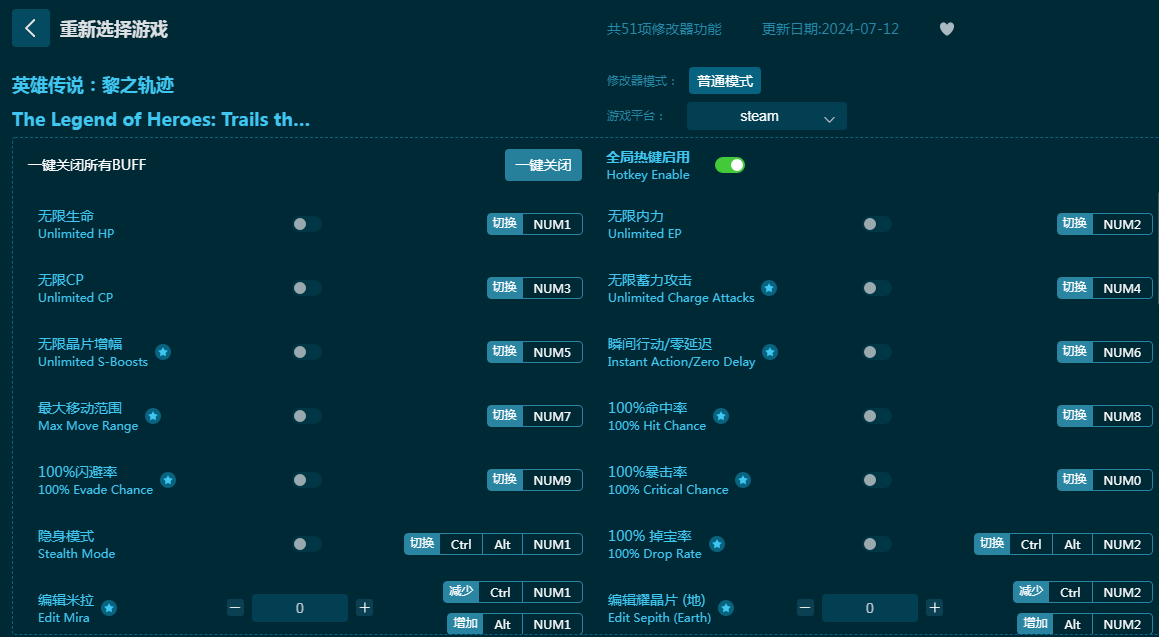This screenshot has width=1159, height=637.
Task: Click the Edit Mira value field
Action: 299,608
